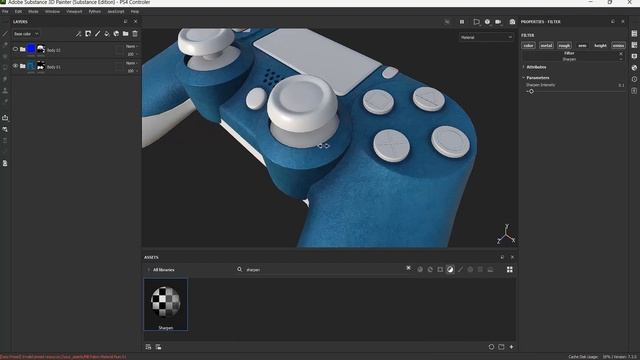
Task: Toggle visibility of Body 02 layer
Action: (16, 49)
